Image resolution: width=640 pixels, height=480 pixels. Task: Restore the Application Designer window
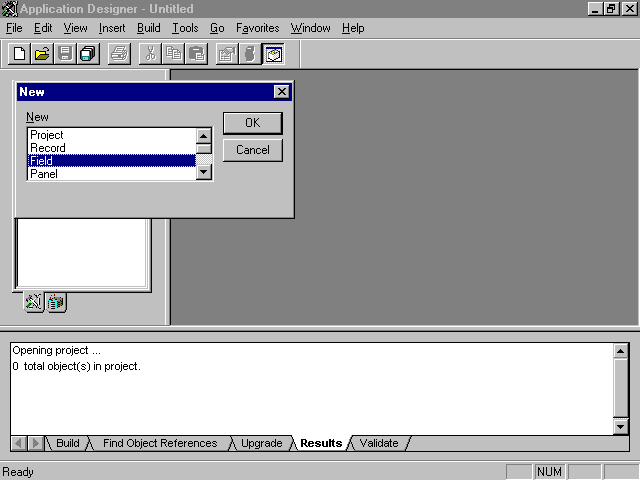pos(611,9)
